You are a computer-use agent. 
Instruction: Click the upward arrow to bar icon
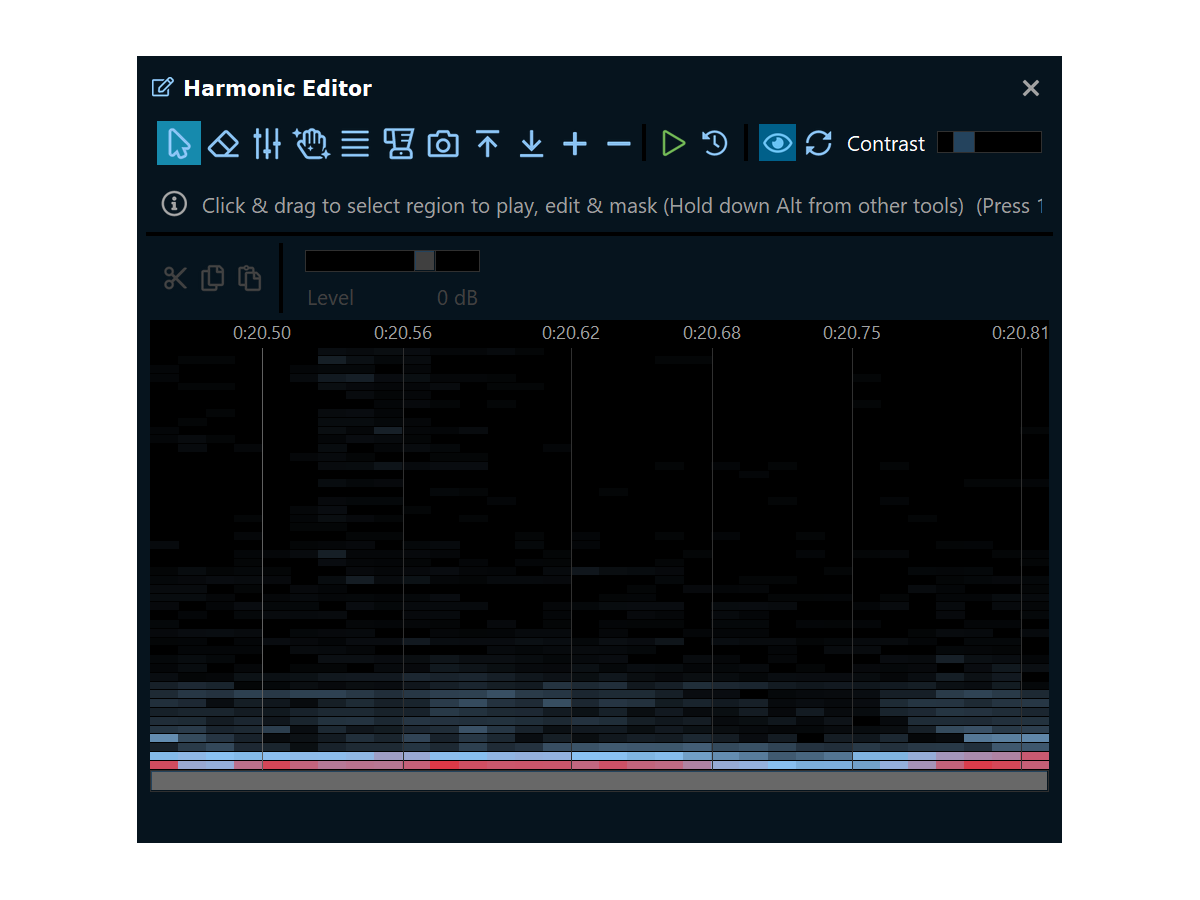[487, 143]
